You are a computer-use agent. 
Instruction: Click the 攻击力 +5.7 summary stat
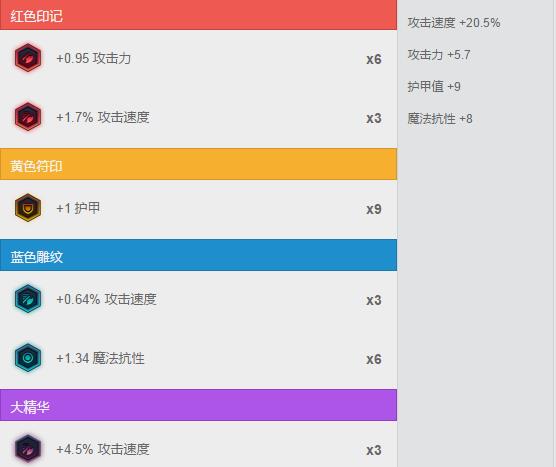pyautogui.click(x=439, y=55)
